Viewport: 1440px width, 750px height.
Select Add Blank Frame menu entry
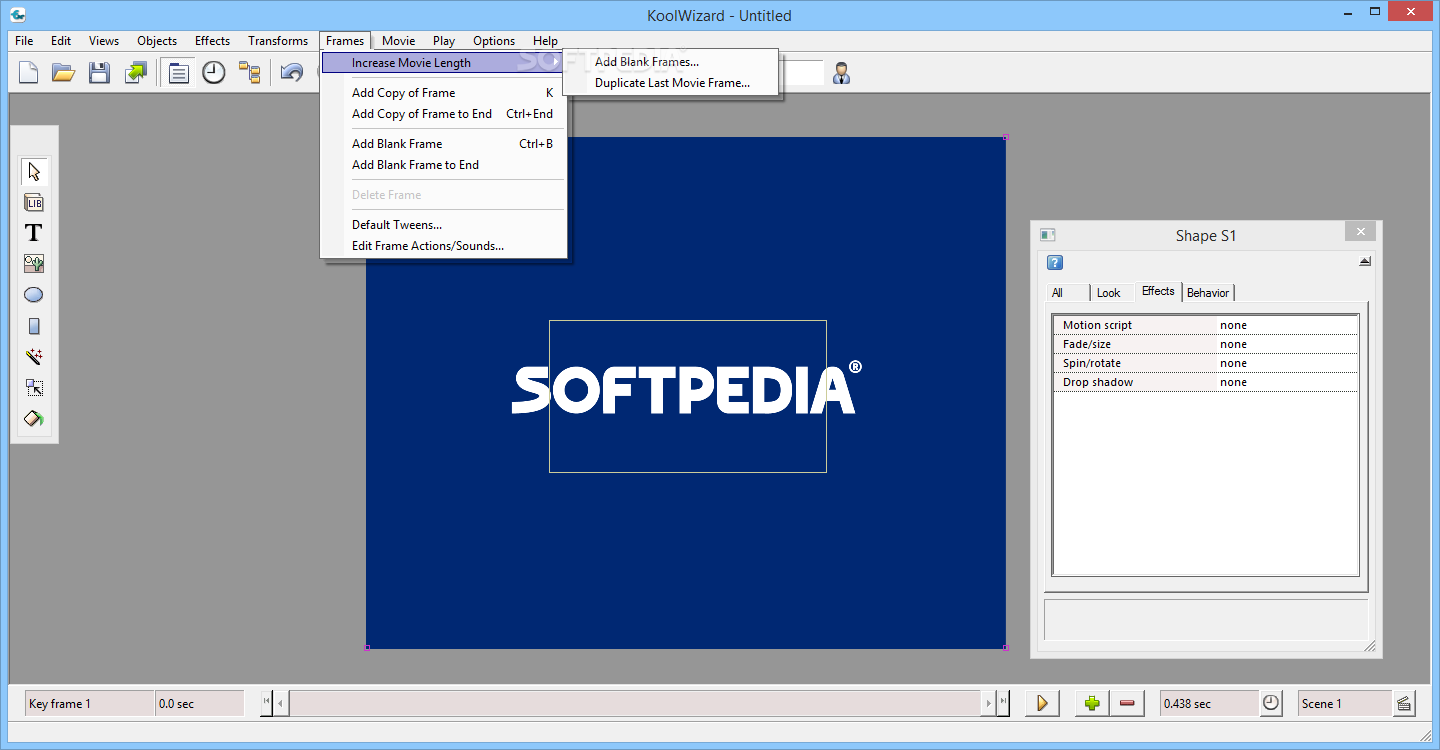tap(443, 144)
